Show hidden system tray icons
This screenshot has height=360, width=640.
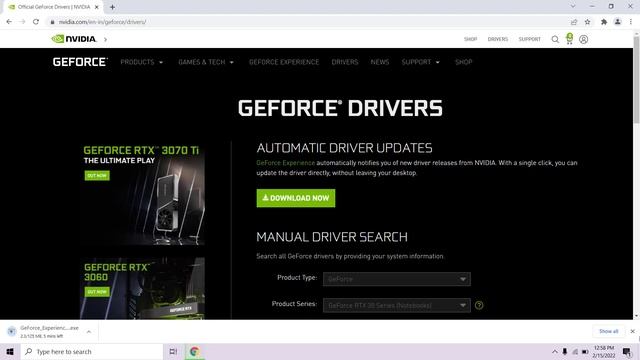pyautogui.click(x=555, y=351)
